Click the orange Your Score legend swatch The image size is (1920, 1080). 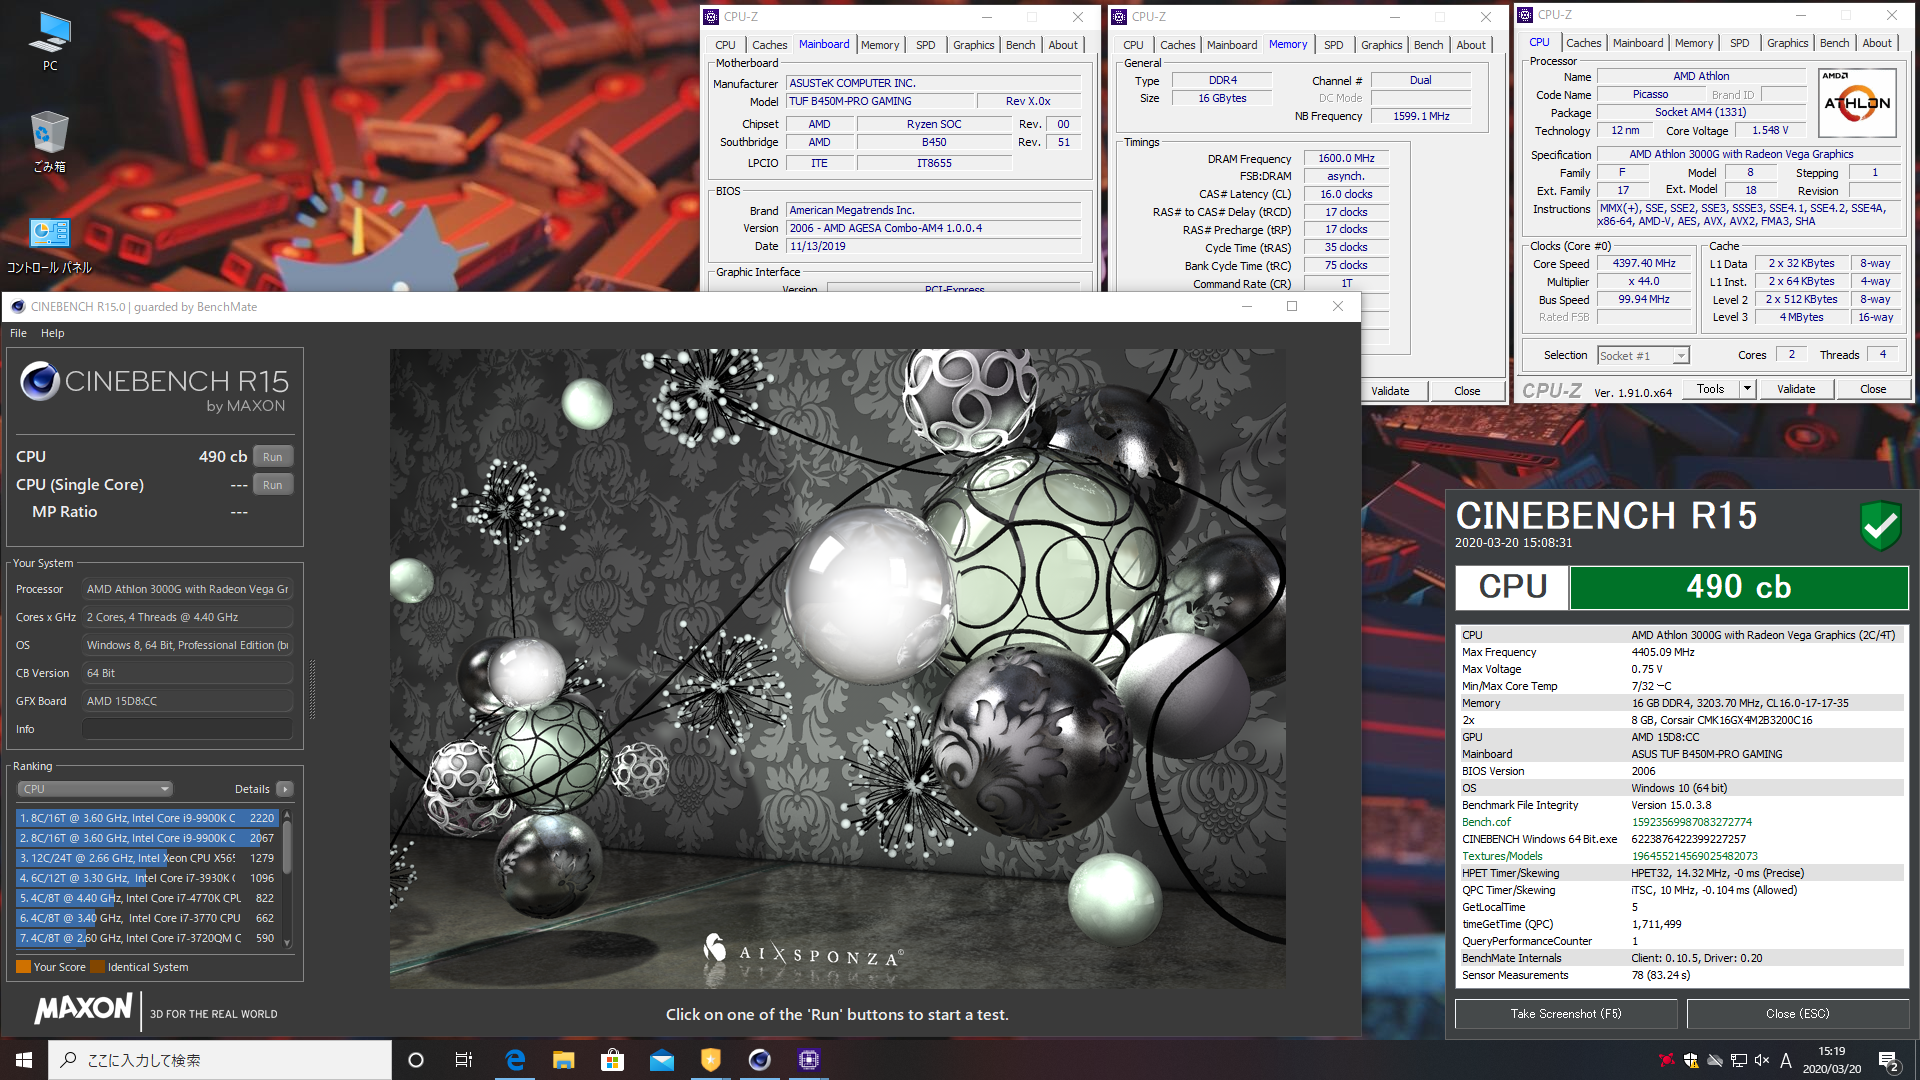coord(23,967)
